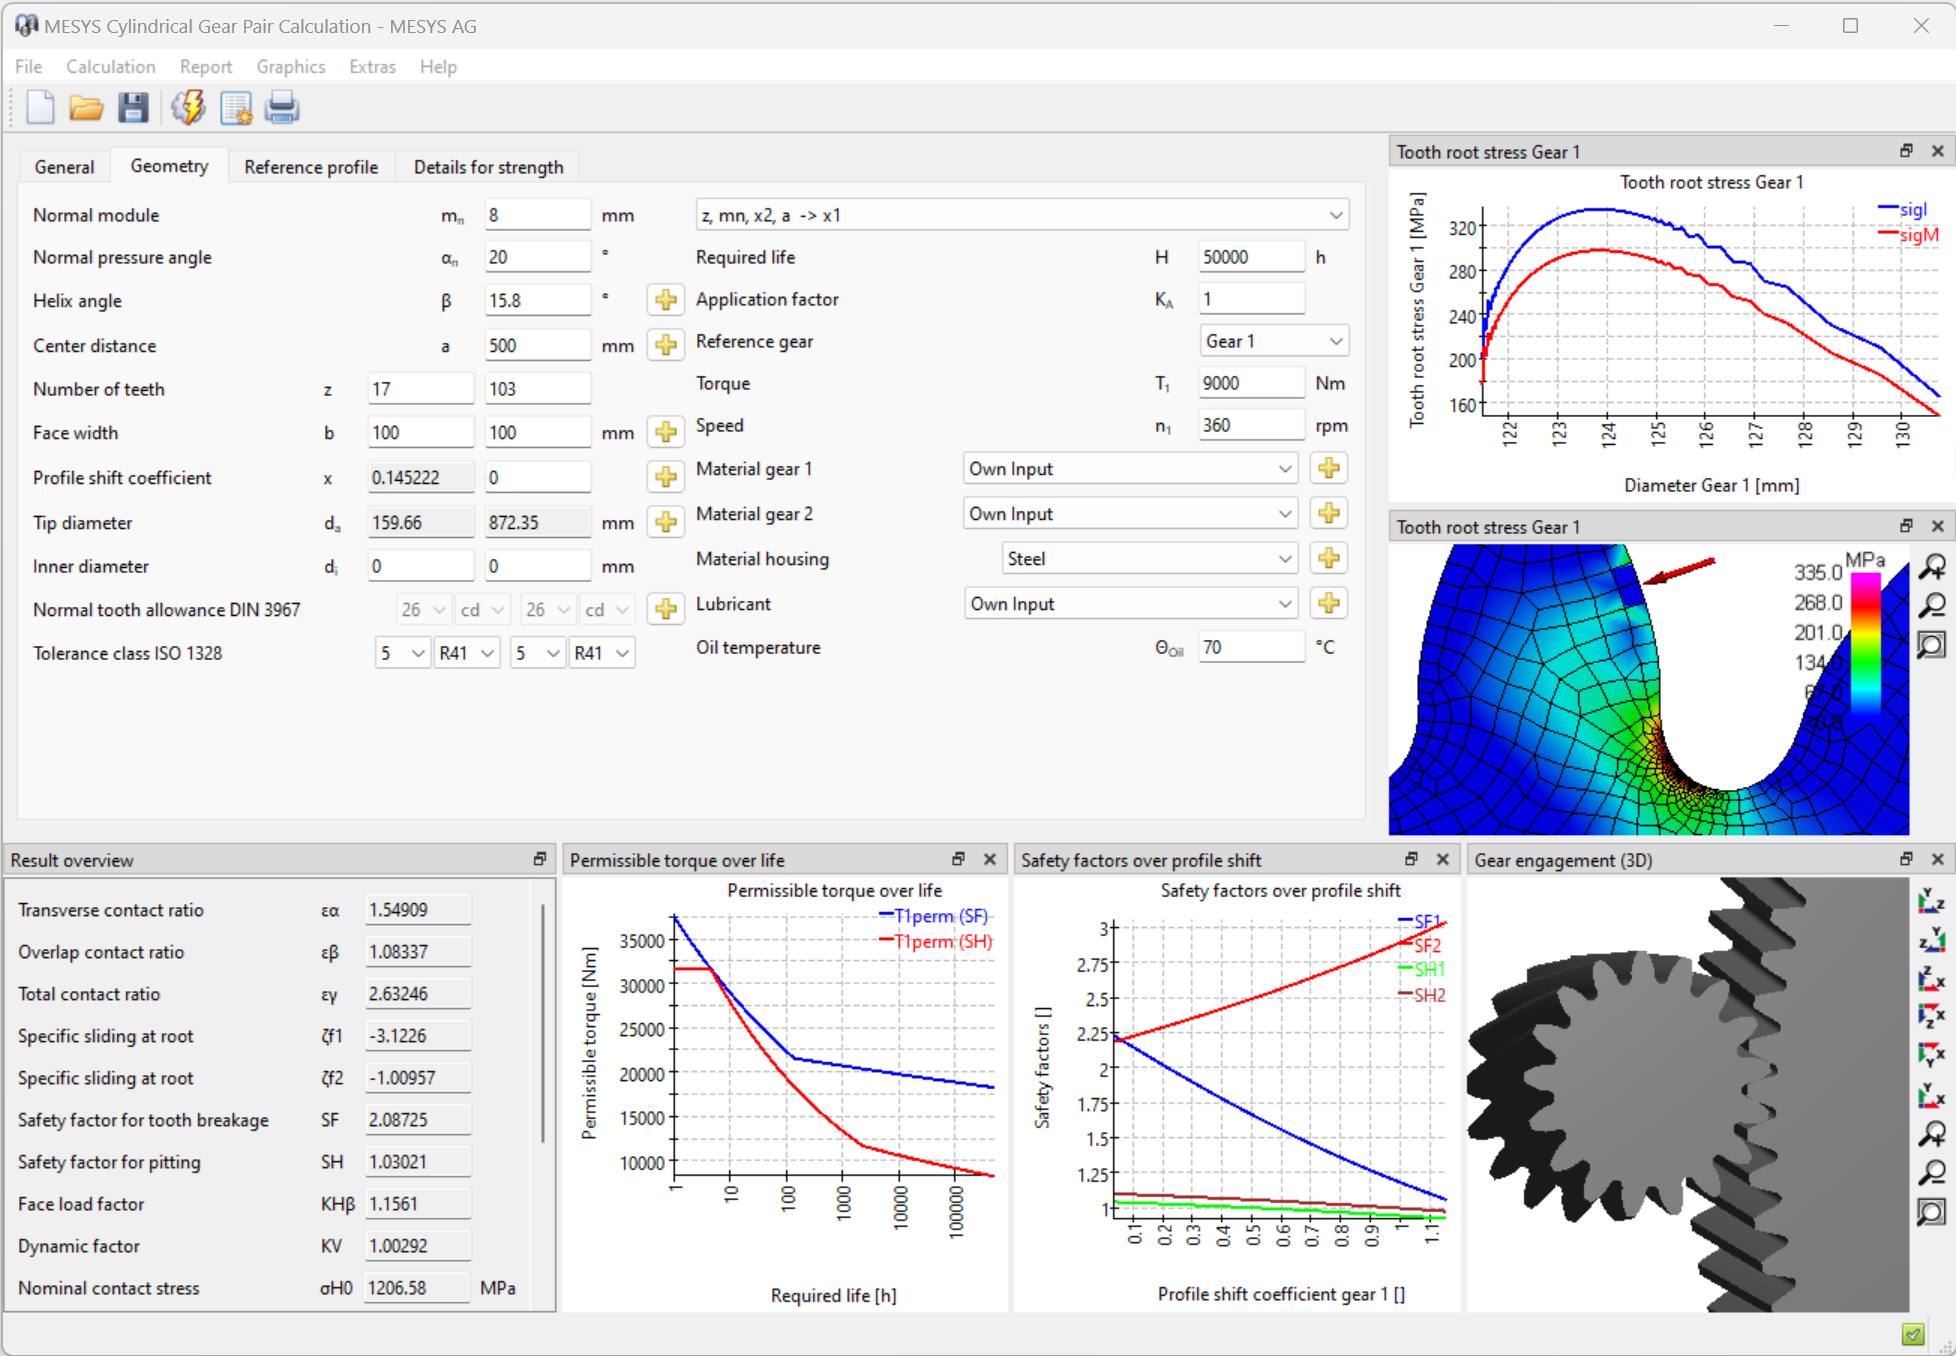Open a file with the folder icon

click(x=86, y=107)
